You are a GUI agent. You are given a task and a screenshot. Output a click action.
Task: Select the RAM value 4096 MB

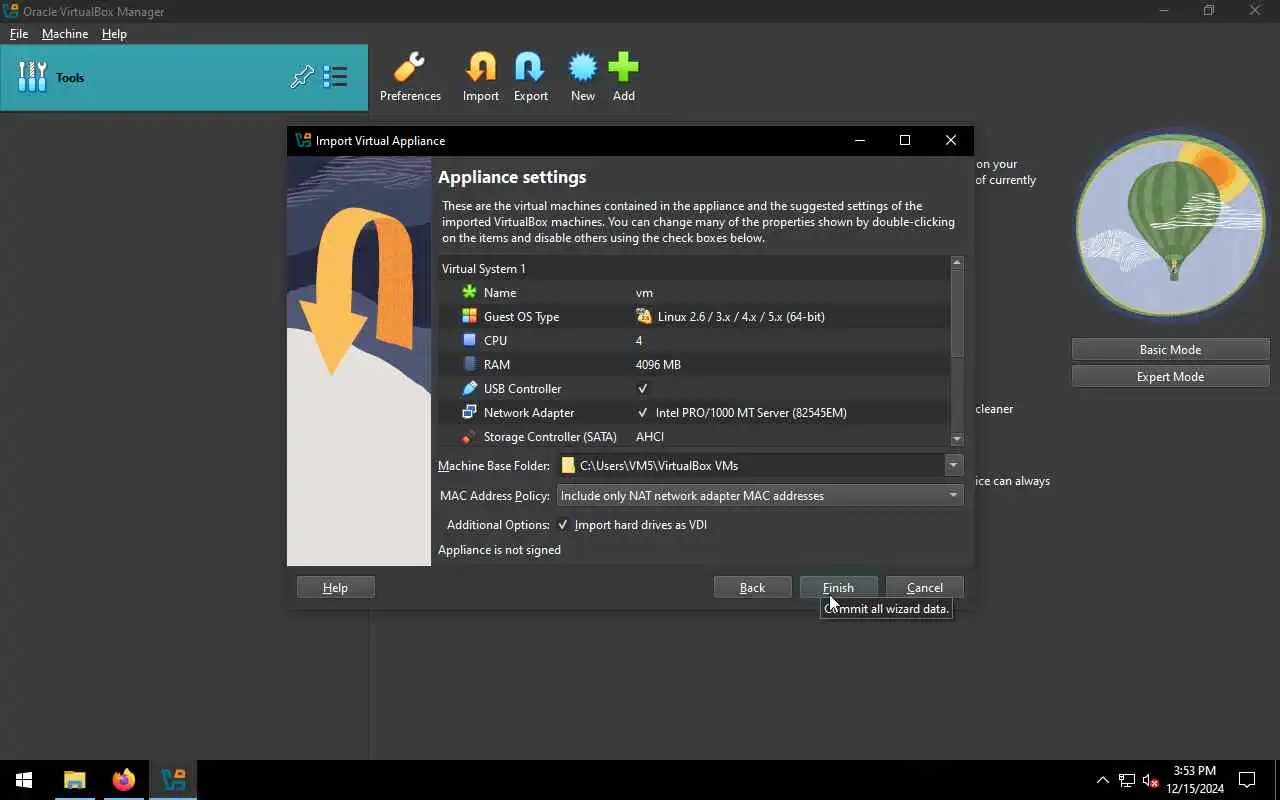(658, 364)
